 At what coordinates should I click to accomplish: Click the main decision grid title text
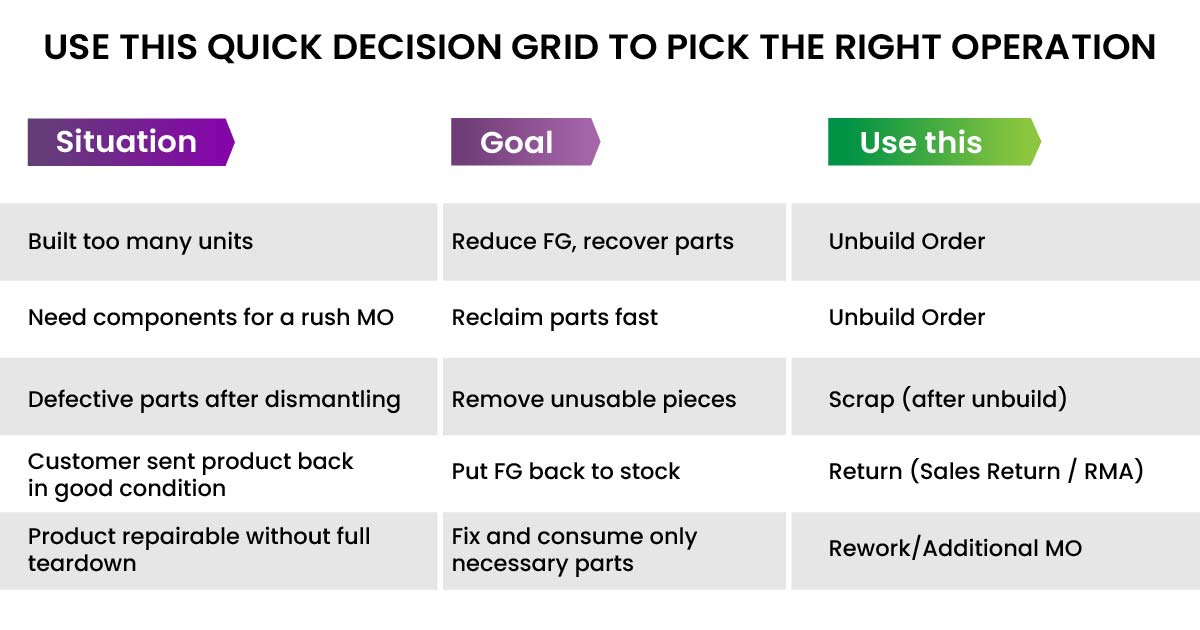coord(599,47)
